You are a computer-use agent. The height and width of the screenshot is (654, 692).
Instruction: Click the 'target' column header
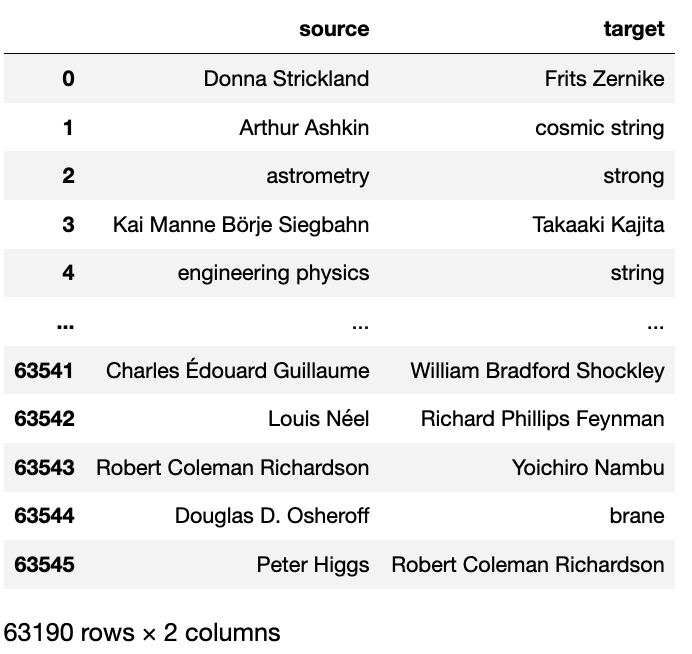click(634, 29)
